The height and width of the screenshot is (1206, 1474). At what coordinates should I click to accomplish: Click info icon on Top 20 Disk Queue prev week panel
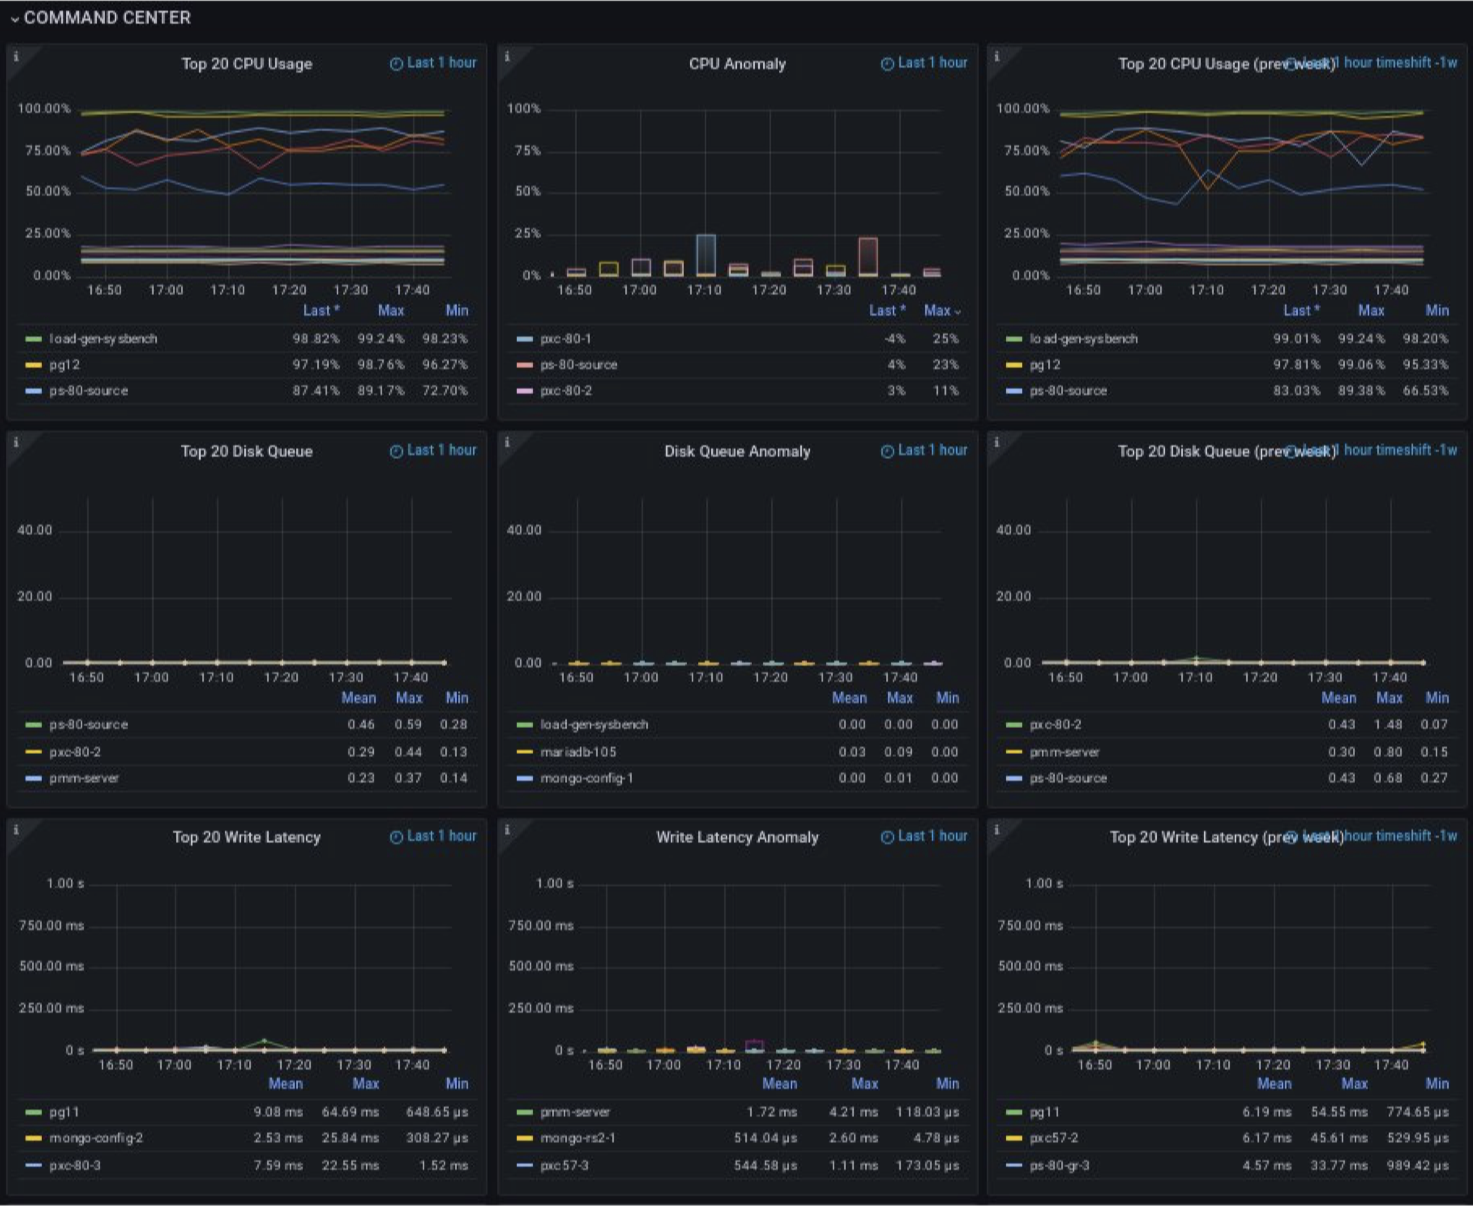point(996,443)
